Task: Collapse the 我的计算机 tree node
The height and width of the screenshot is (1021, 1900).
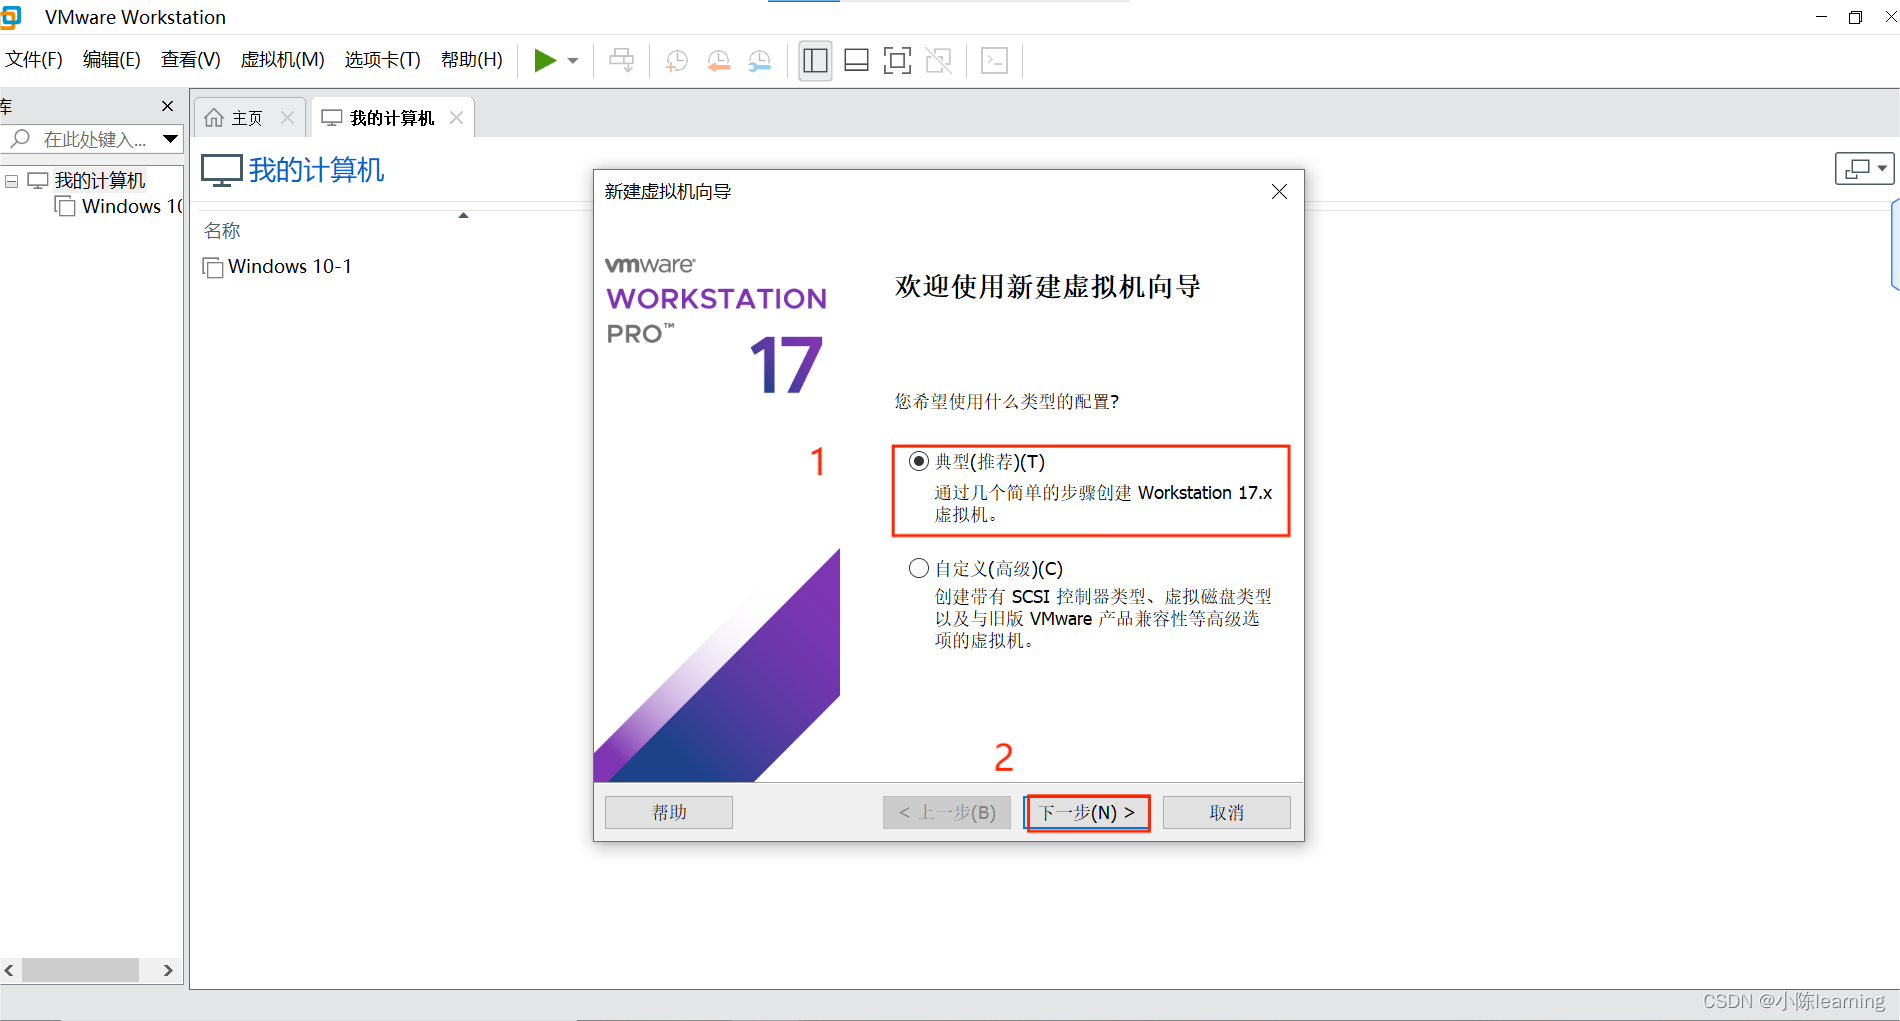Action: pyautogui.click(x=11, y=181)
